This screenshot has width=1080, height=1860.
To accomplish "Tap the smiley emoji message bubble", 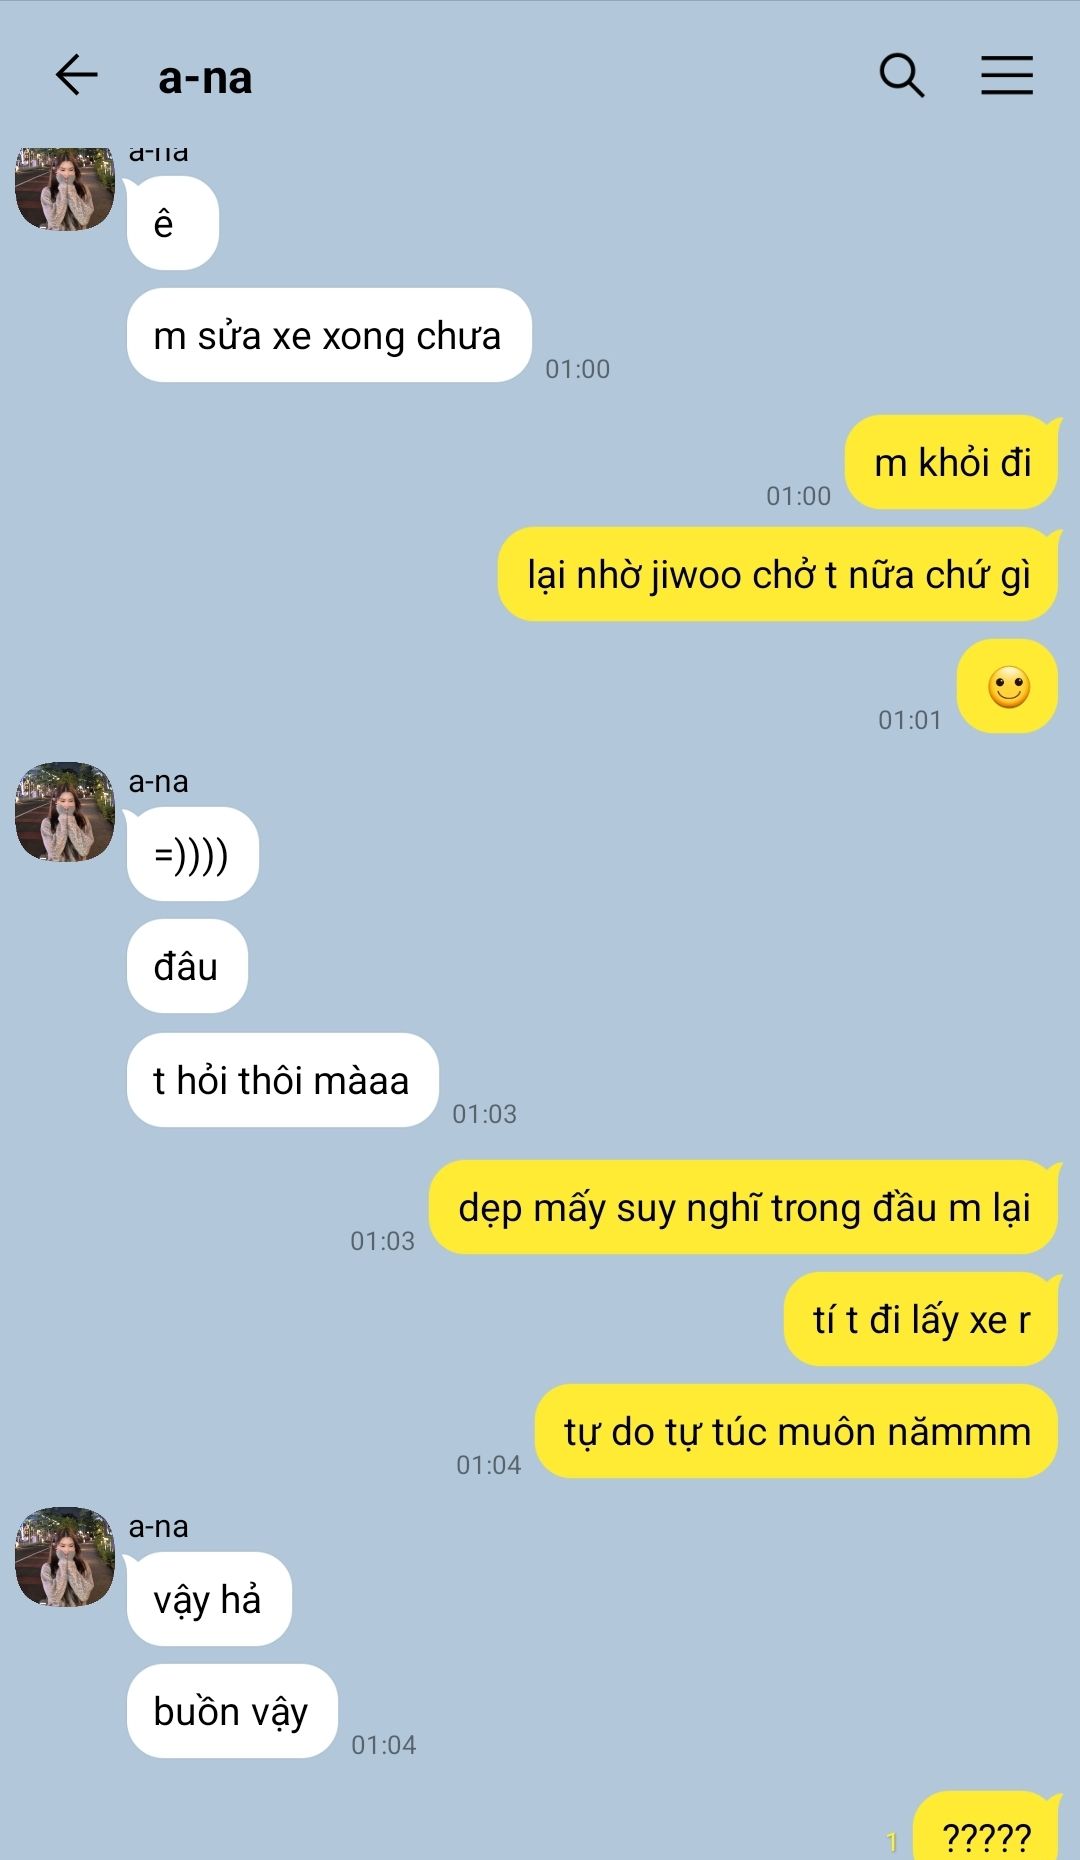I will (1007, 687).
